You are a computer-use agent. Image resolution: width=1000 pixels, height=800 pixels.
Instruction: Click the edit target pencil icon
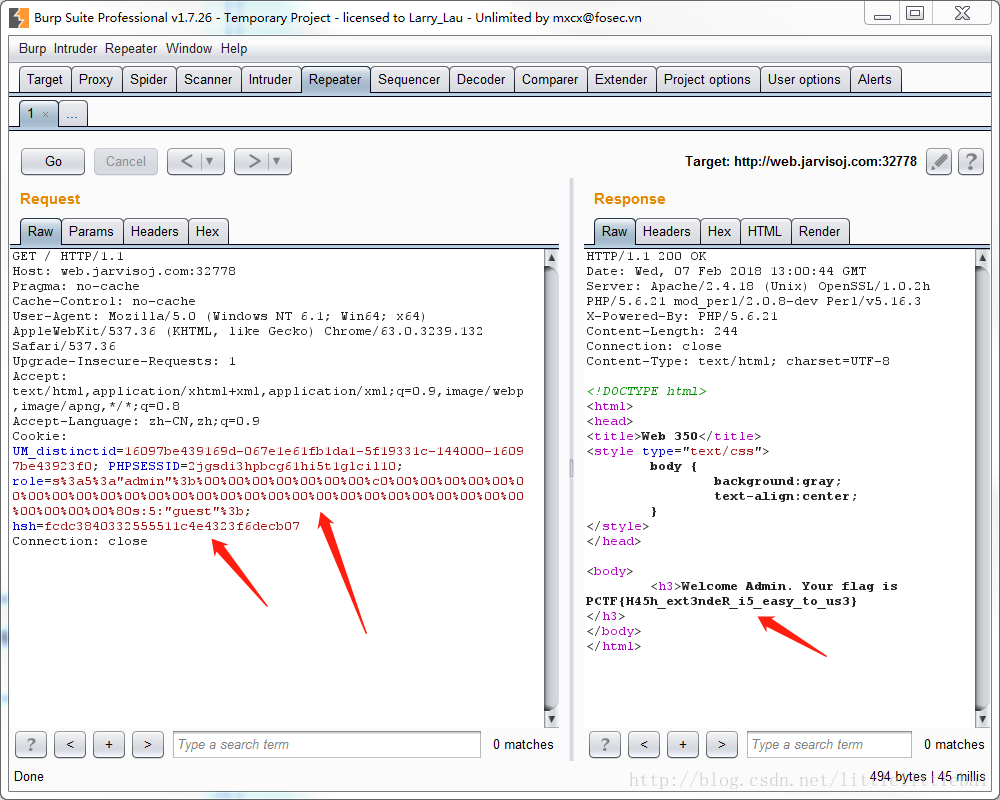pos(939,161)
